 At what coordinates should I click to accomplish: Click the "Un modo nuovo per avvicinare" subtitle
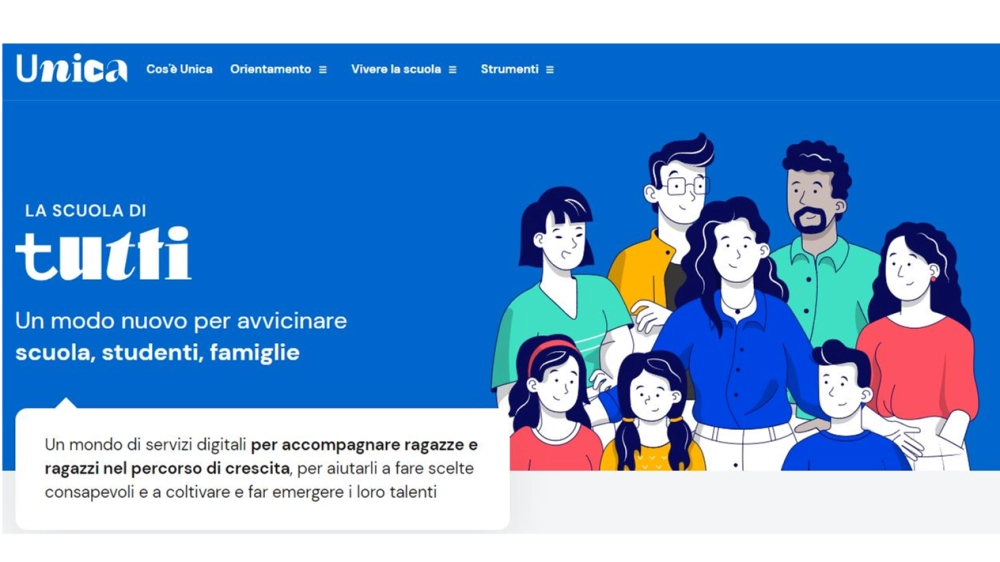click(x=181, y=320)
